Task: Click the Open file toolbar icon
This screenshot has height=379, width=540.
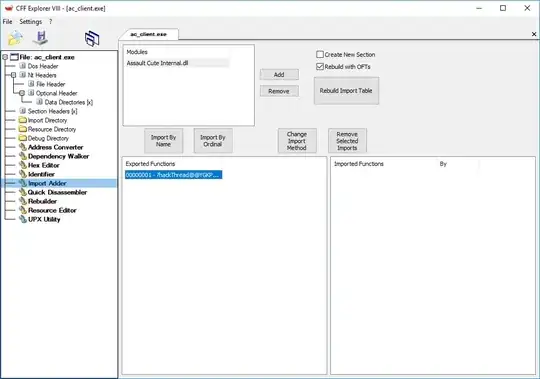Action: pos(15,38)
